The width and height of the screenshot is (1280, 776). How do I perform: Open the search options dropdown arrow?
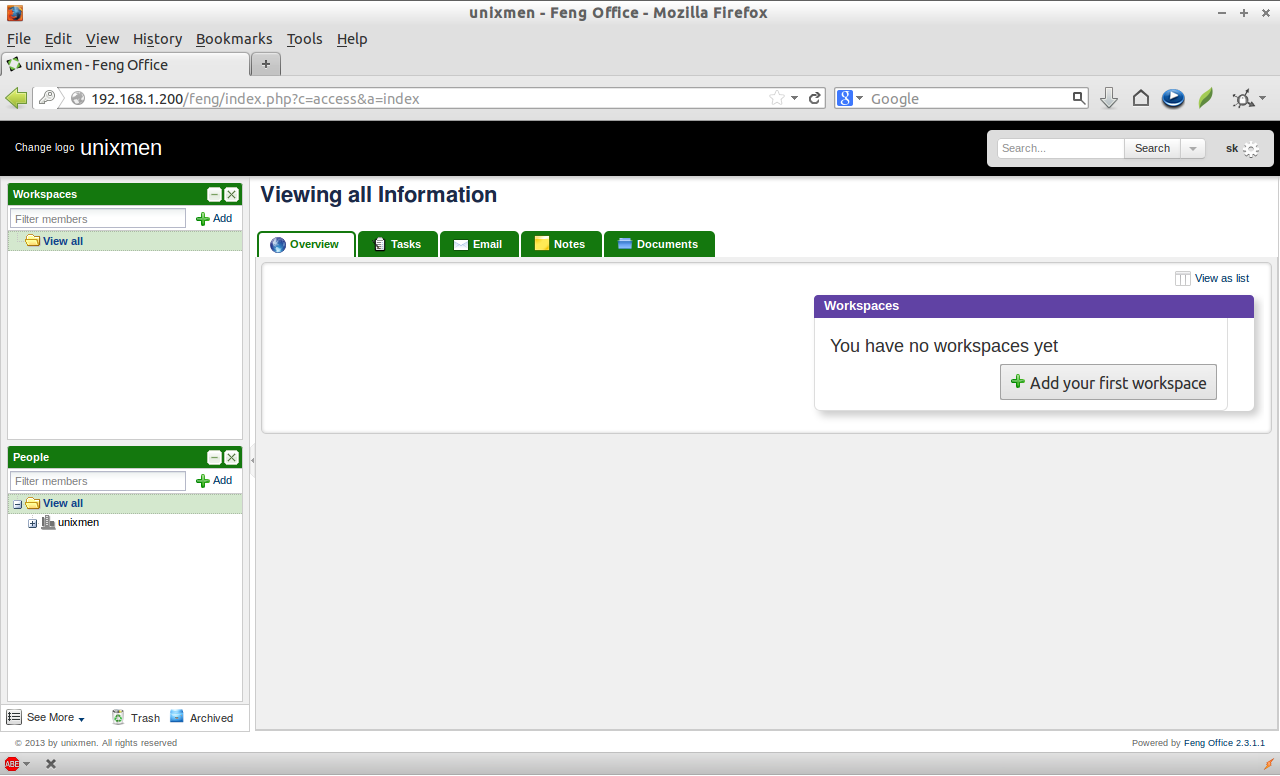point(1193,148)
